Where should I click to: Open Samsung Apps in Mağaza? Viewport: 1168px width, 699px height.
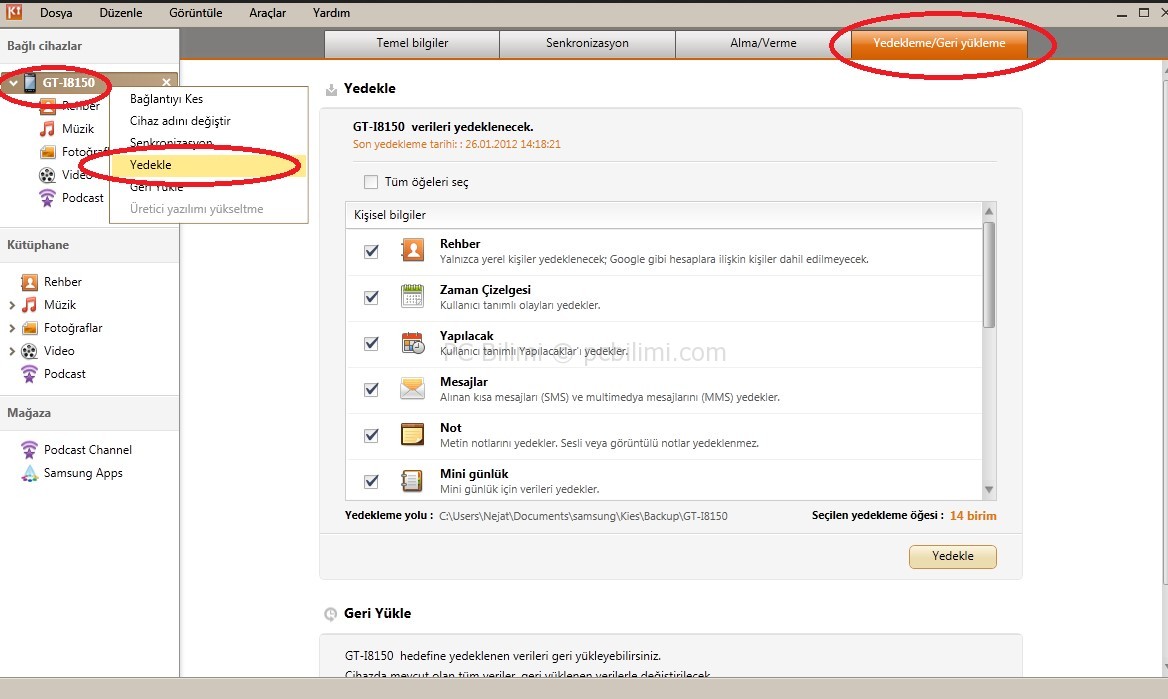(83, 473)
